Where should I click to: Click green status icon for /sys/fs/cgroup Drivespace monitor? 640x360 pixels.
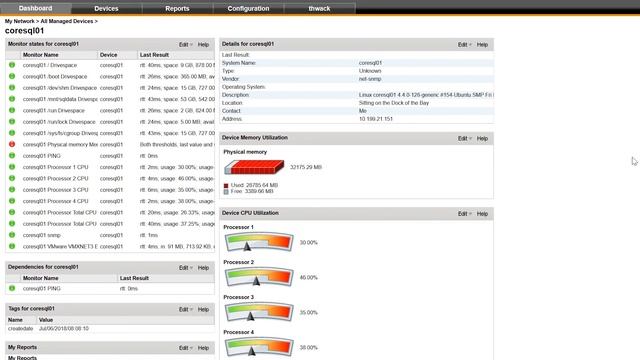pyautogui.click(x=12, y=133)
